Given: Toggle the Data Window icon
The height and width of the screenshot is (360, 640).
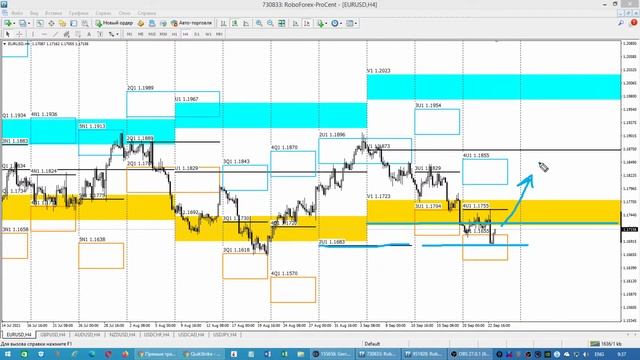Looking at the screenshot, I should click(x=51, y=23).
